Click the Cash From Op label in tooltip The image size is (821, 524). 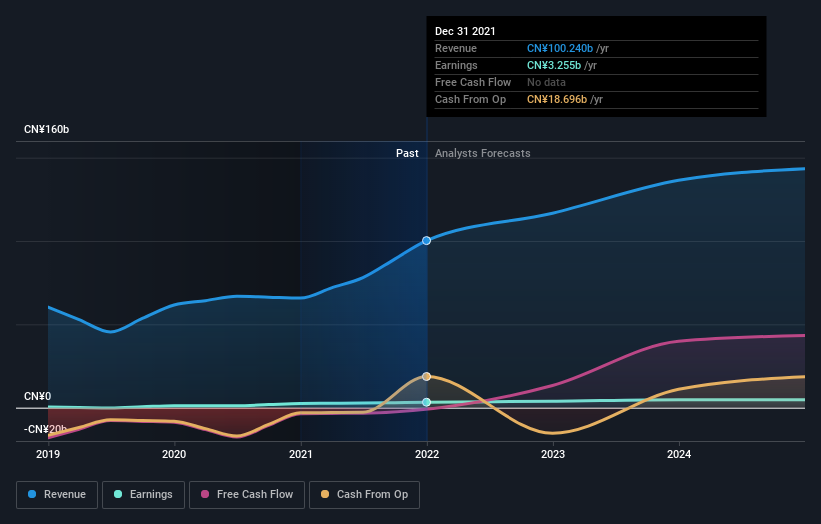pyautogui.click(x=470, y=99)
